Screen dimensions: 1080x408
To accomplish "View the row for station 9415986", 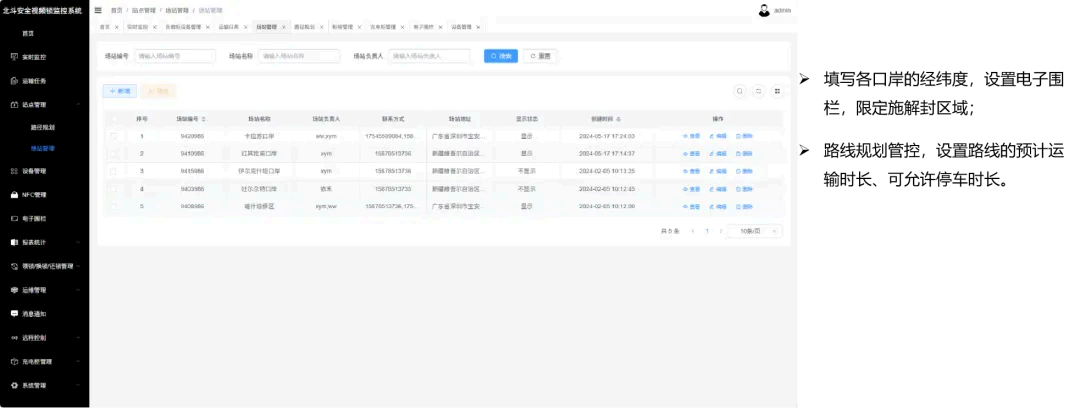I will click(691, 171).
